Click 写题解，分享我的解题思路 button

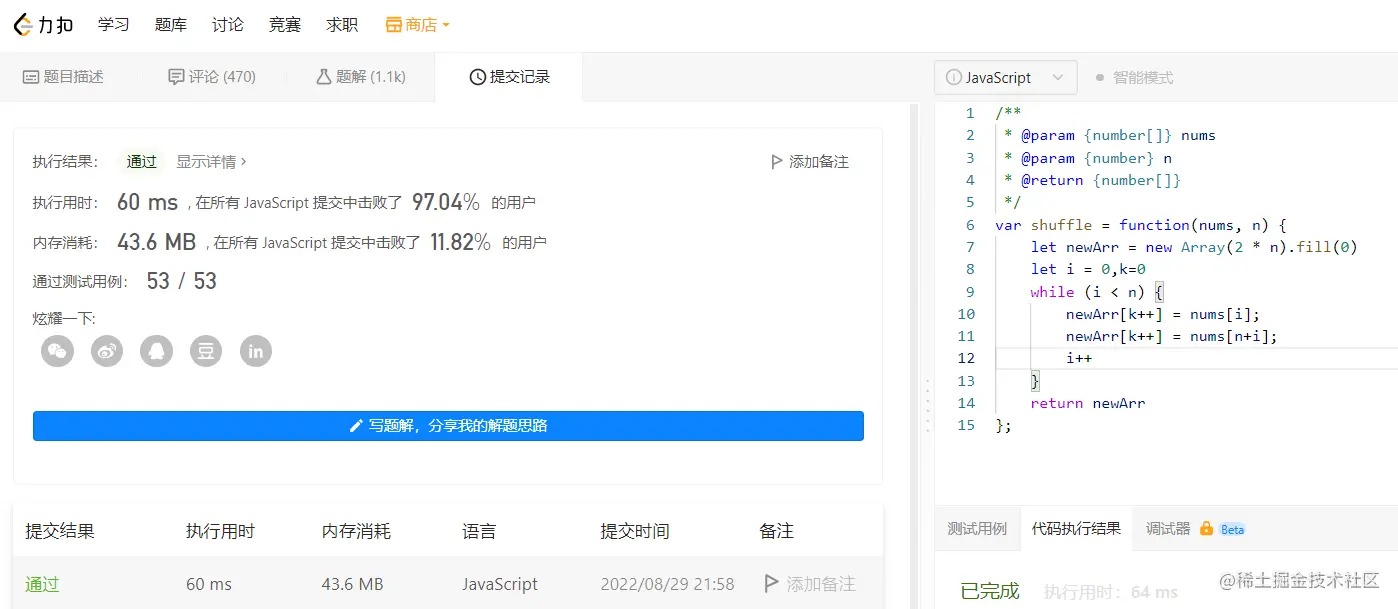448,426
